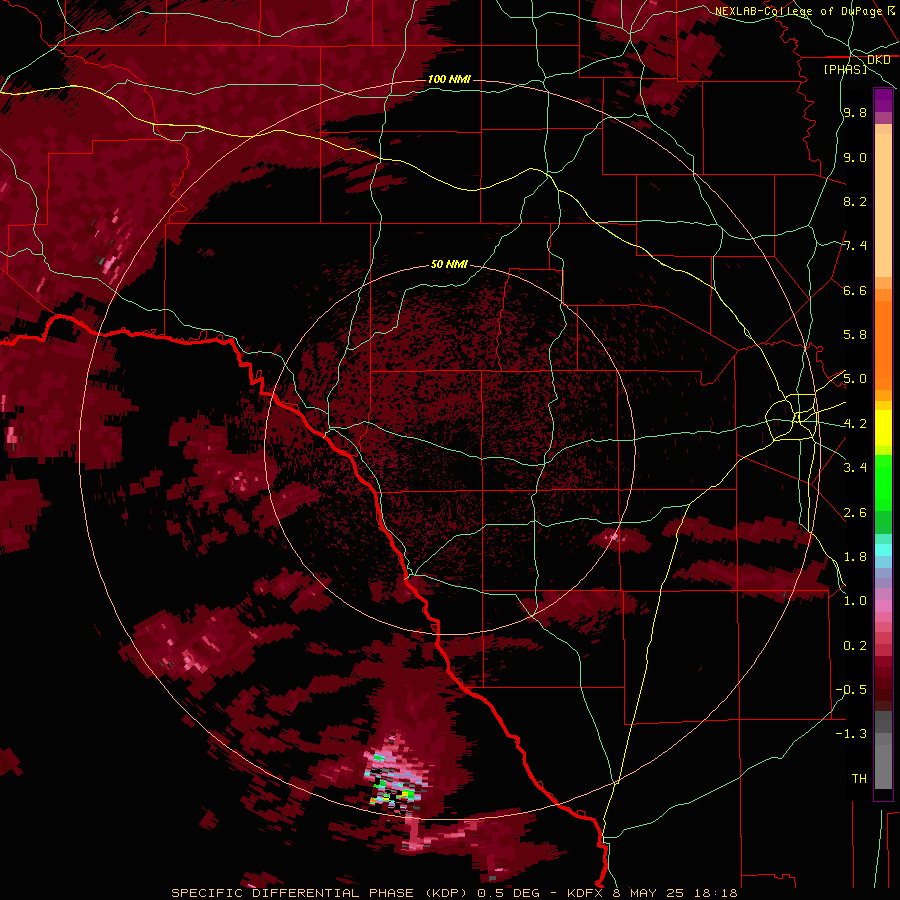Image resolution: width=900 pixels, height=900 pixels.
Task: Click the "9.8" color scale value
Action: [855, 113]
